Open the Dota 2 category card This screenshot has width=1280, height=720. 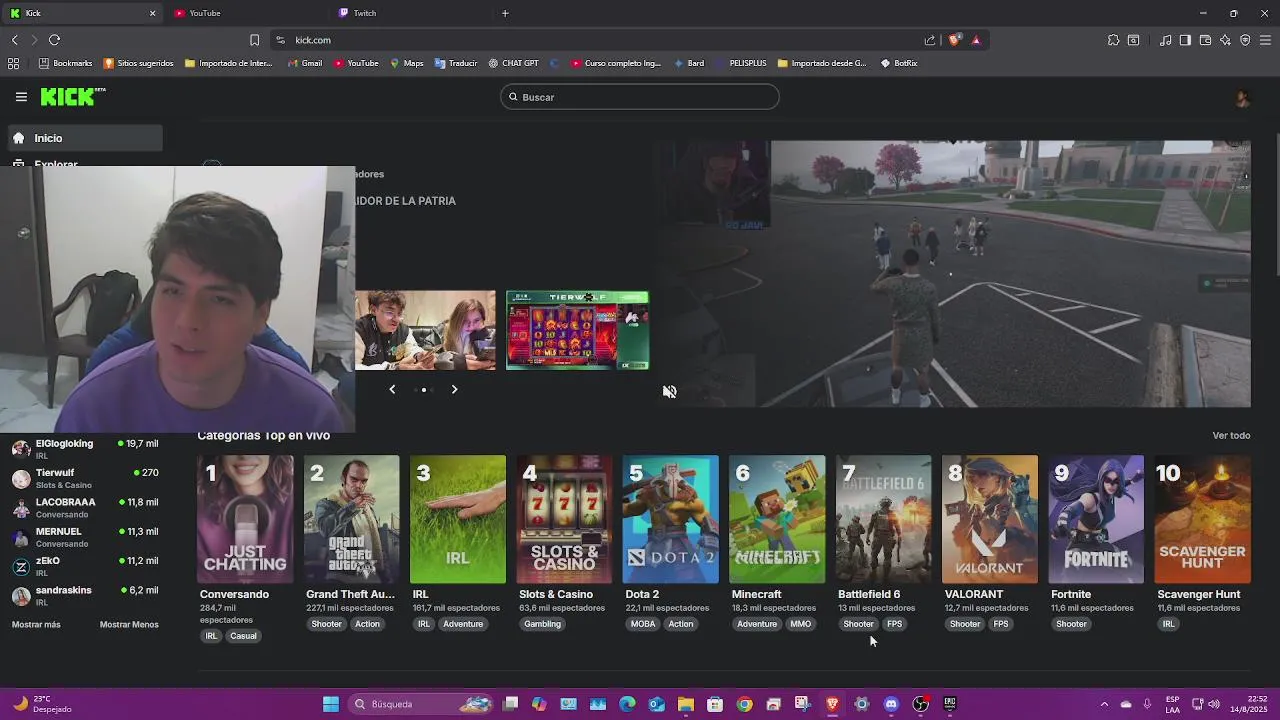pos(670,519)
